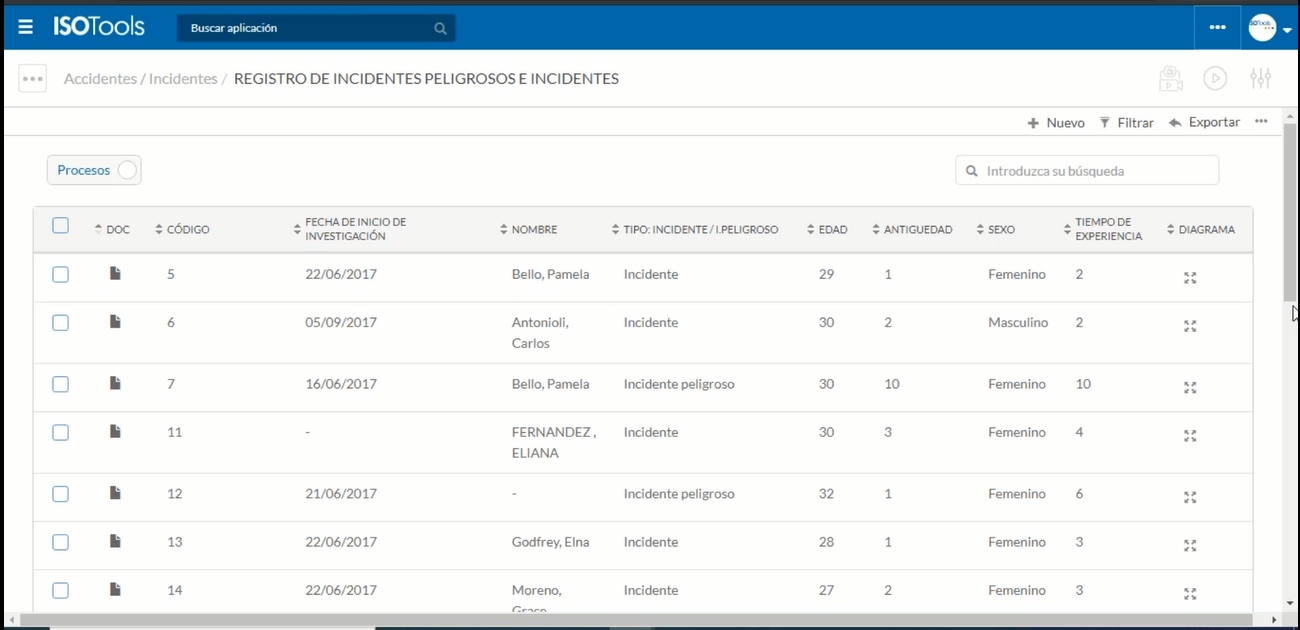Open the sliders settings icon
This screenshot has width=1300, height=630.
point(1260,78)
